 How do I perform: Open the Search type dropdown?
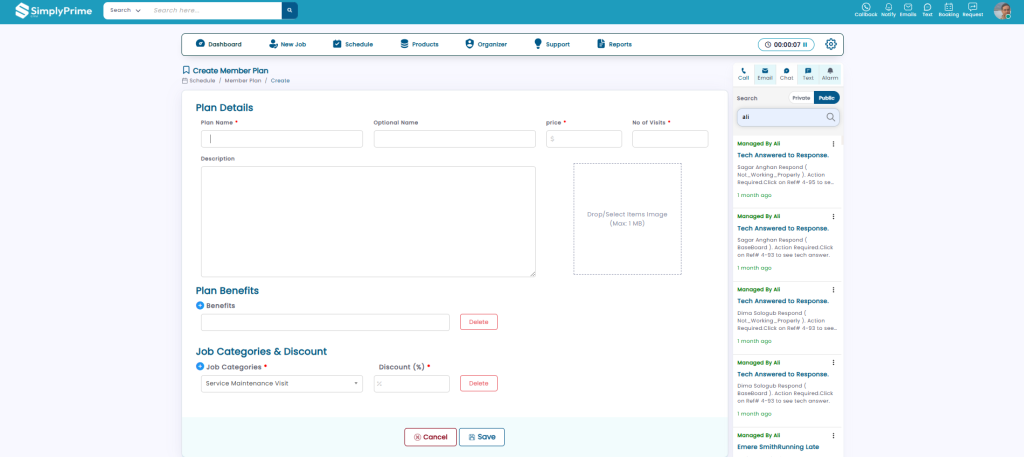[125, 10]
